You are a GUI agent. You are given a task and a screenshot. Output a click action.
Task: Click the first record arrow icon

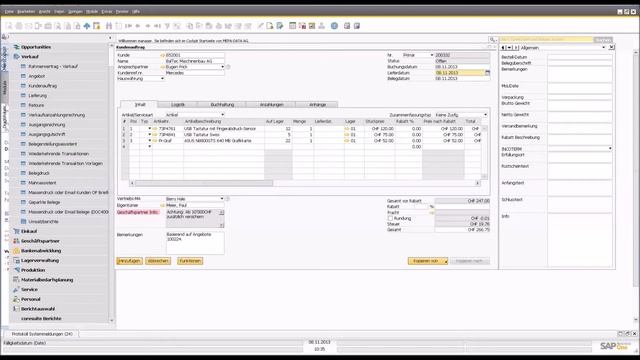(129, 26)
